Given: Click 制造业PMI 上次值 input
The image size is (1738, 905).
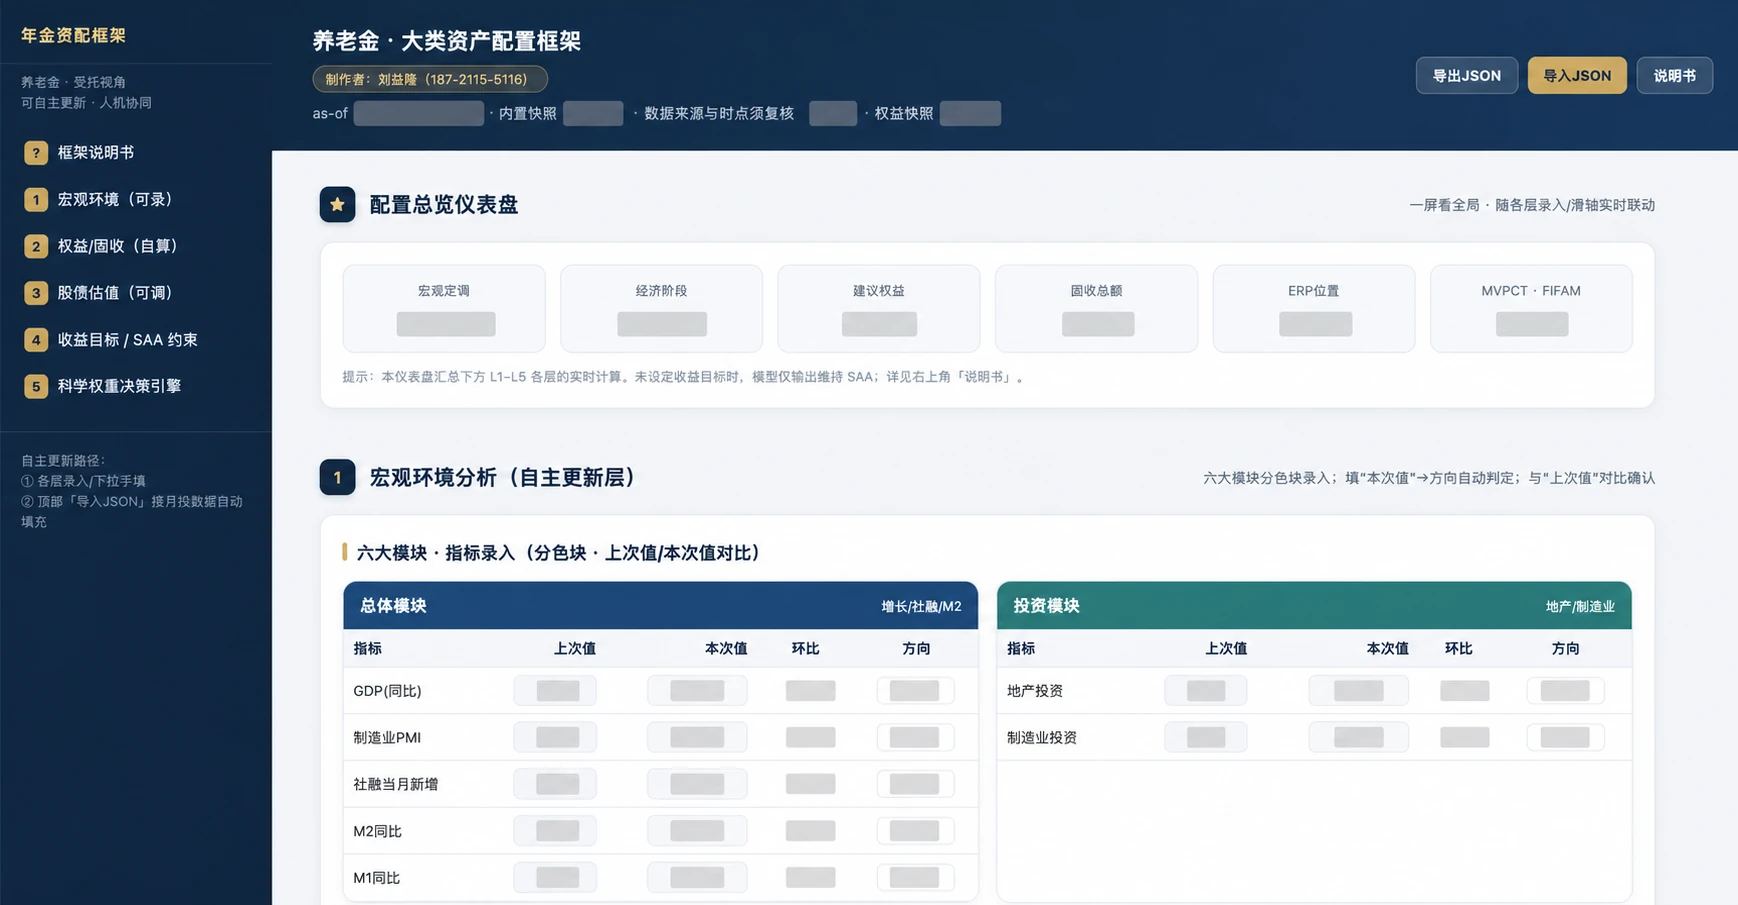Looking at the screenshot, I should (x=555, y=737).
